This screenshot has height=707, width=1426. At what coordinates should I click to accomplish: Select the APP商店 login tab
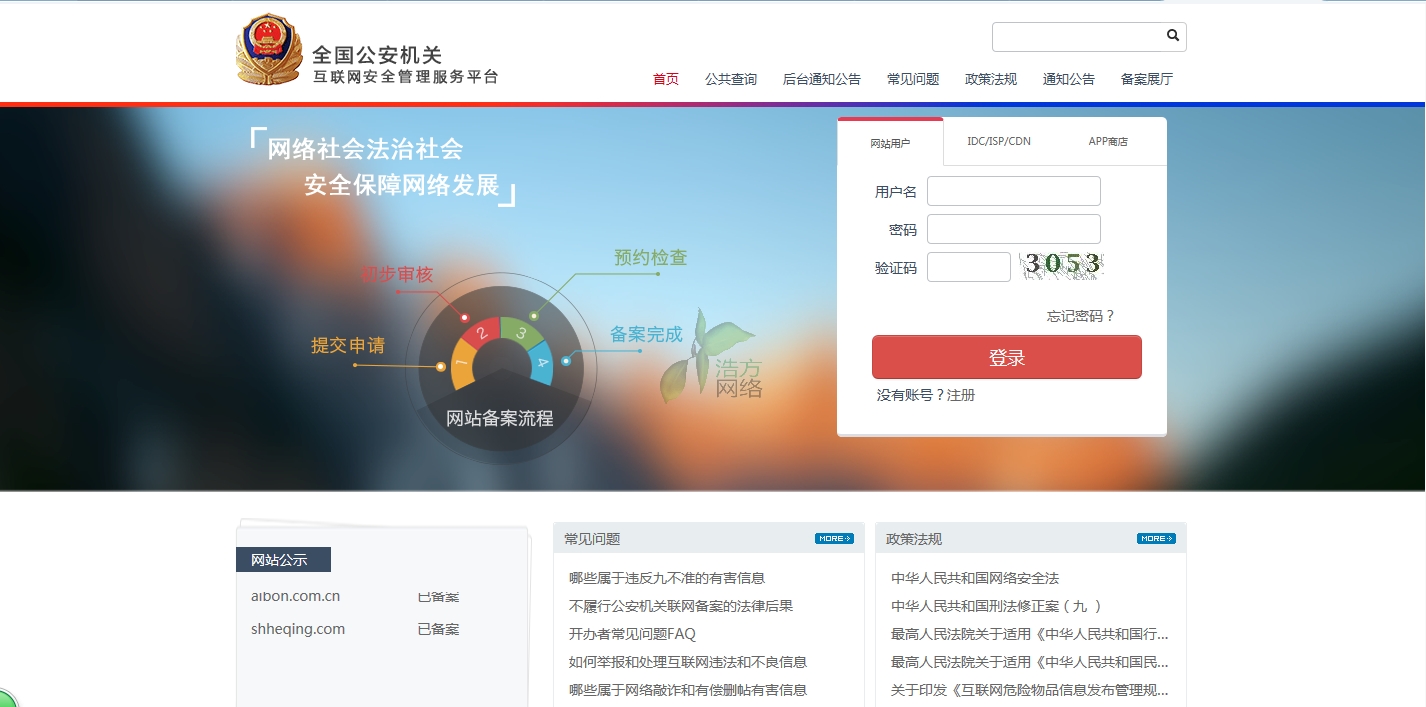click(x=1108, y=142)
